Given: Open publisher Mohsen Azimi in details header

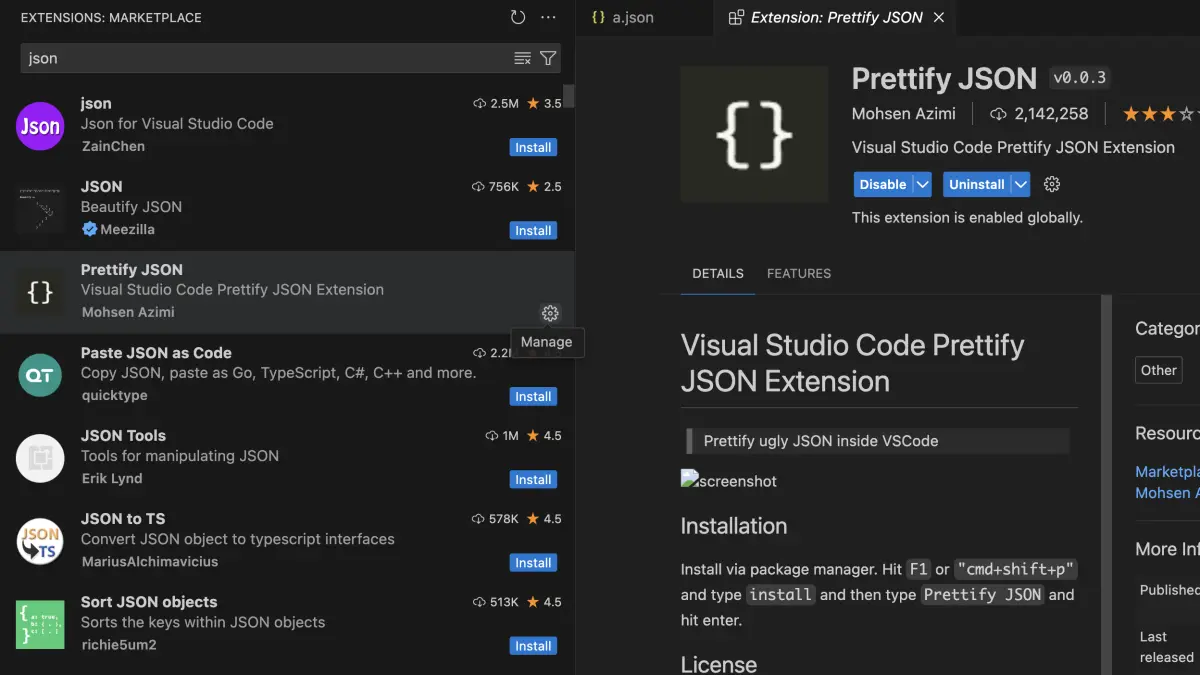Looking at the screenshot, I should click(x=904, y=114).
